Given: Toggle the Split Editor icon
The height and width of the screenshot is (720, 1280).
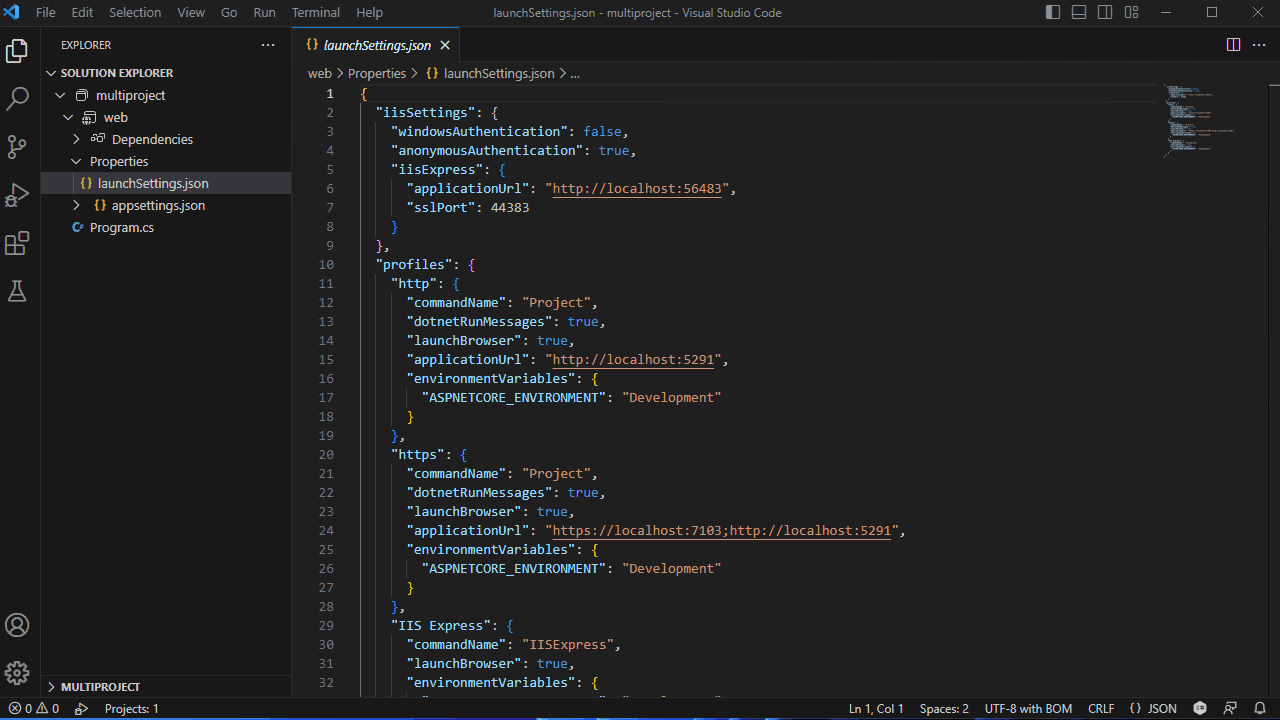Looking at the screenshot, I should (x=1233, y=44).
